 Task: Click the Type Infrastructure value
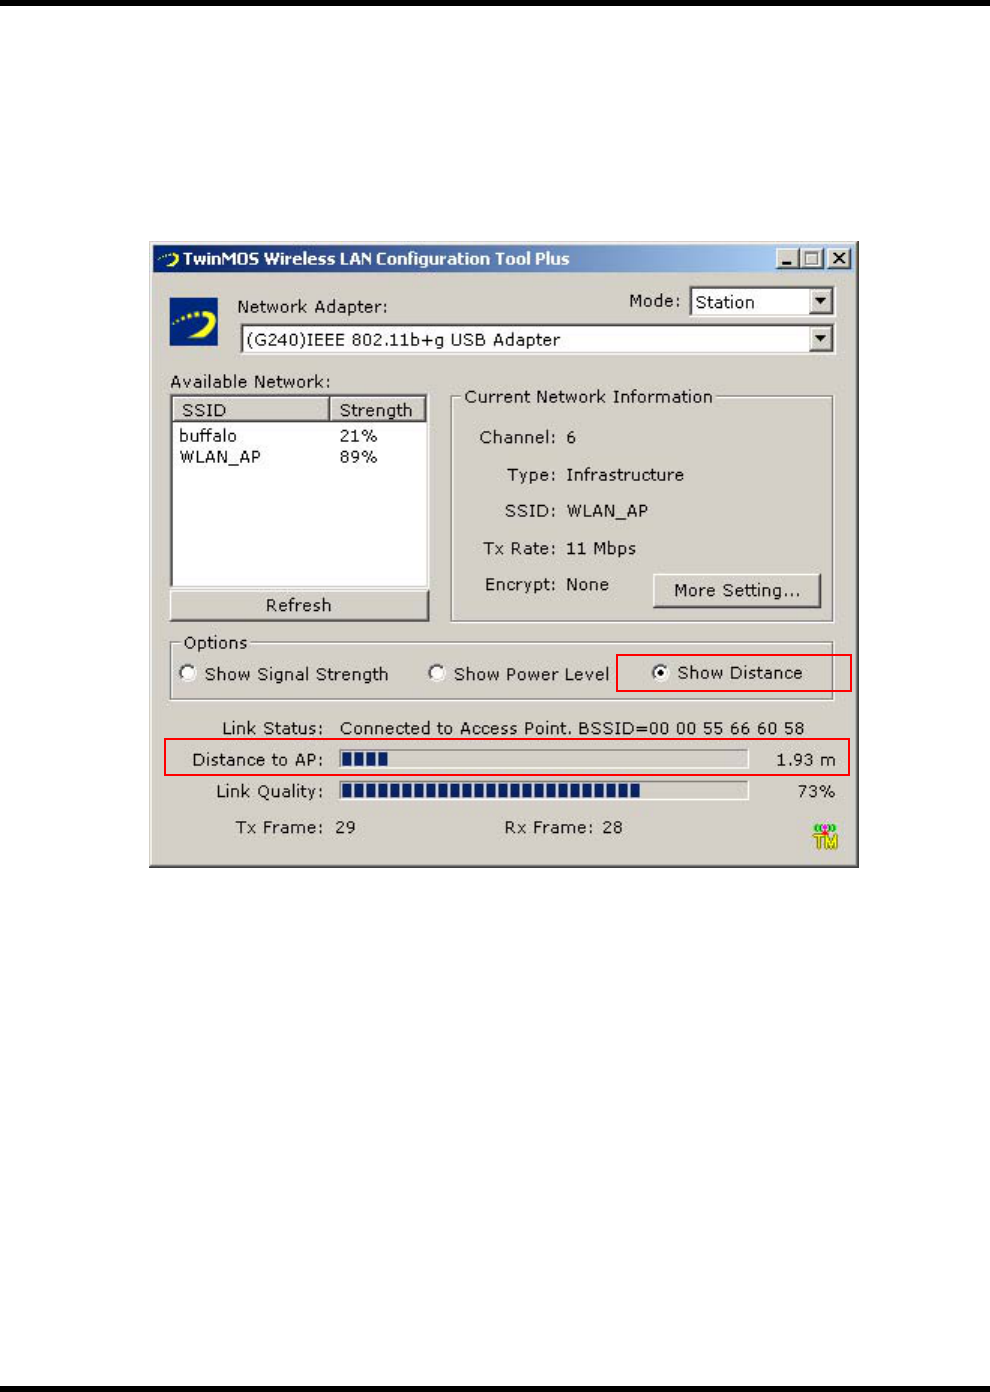pyautogui.click(x=625, y=475)
